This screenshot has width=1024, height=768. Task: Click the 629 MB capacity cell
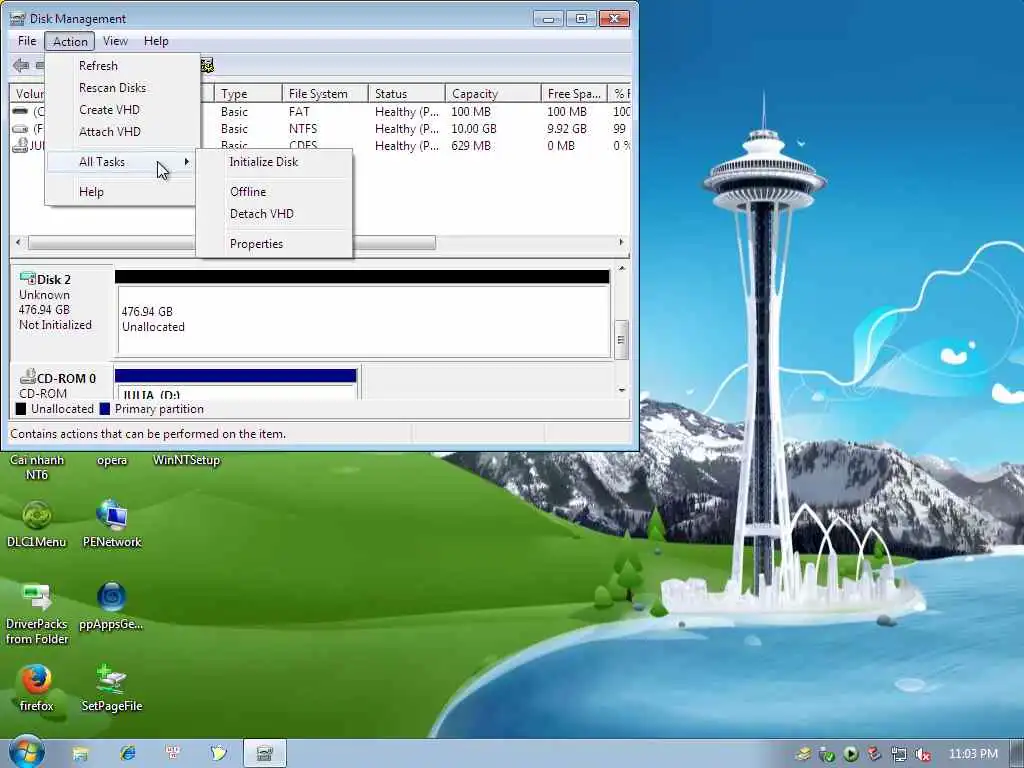point(471,146)
